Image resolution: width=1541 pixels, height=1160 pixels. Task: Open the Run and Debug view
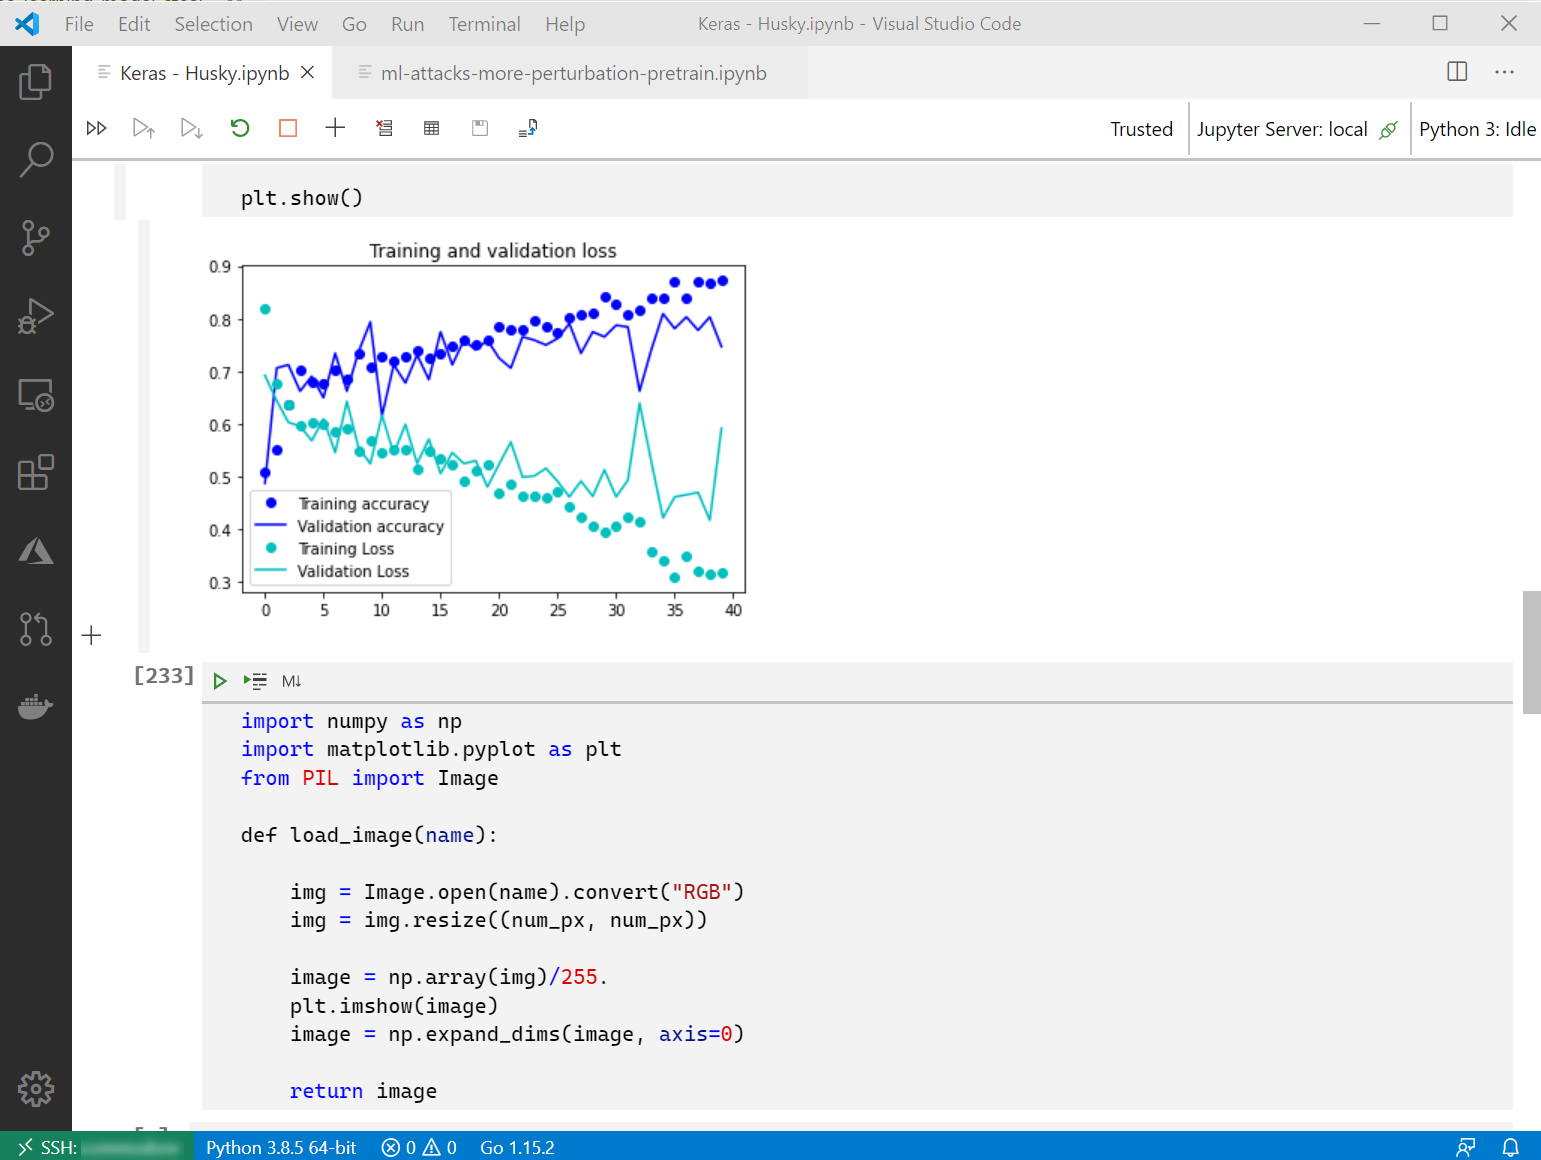coord(36,316)
